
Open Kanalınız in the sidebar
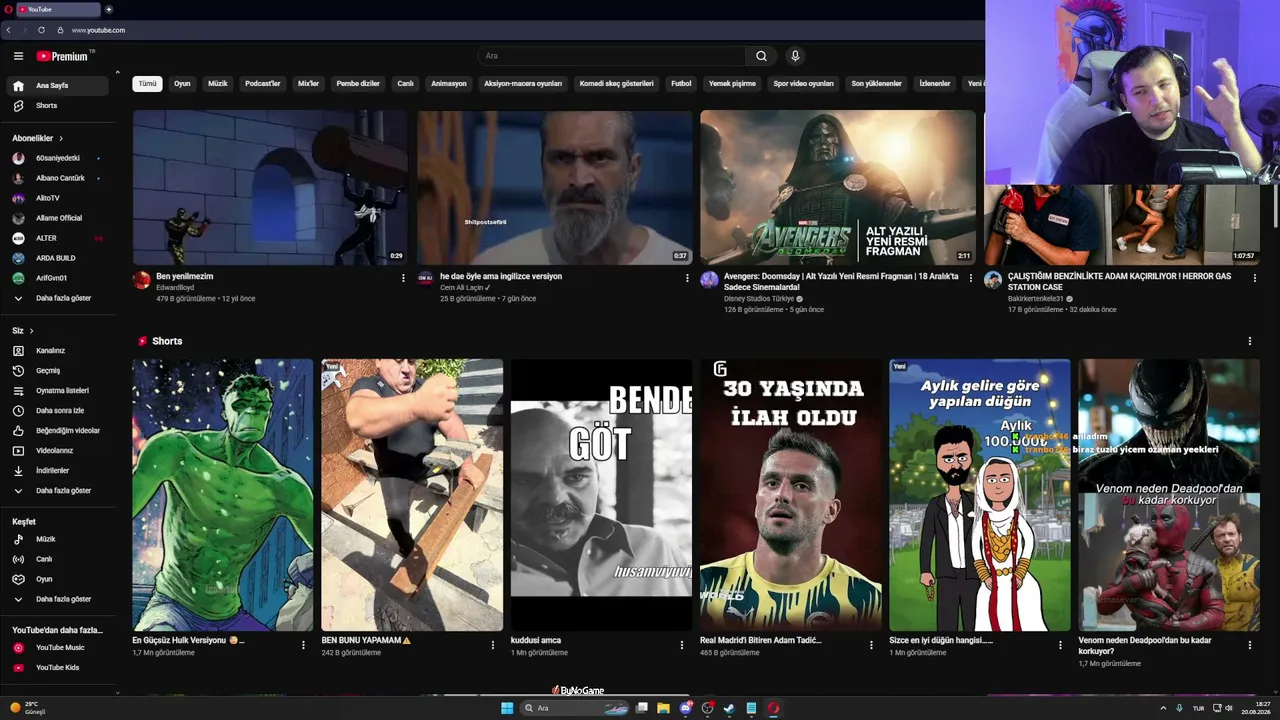(60, 351)
